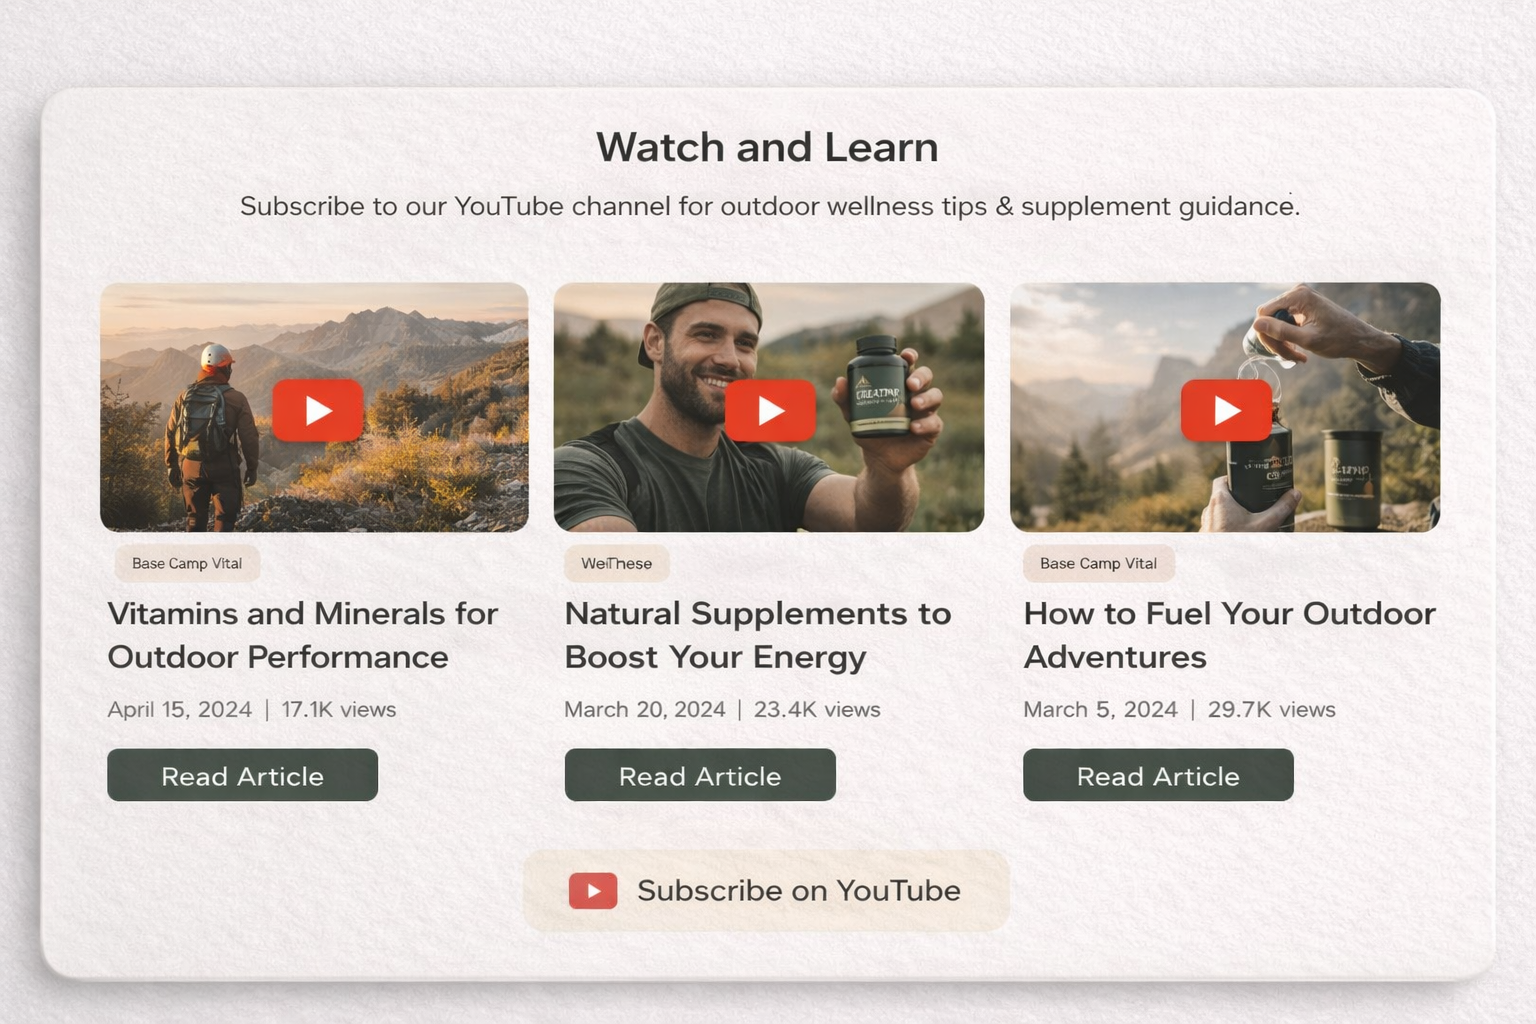Select the hiker mountain video thumbnail
1536x1024 pixels.
[314, 407]
